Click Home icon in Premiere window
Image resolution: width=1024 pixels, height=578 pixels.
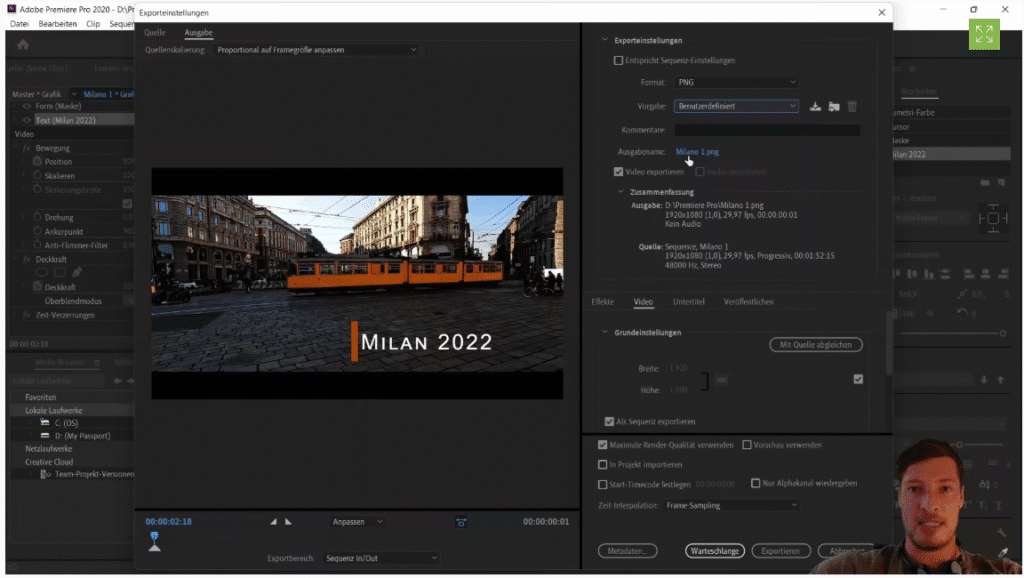pos(23,44)
